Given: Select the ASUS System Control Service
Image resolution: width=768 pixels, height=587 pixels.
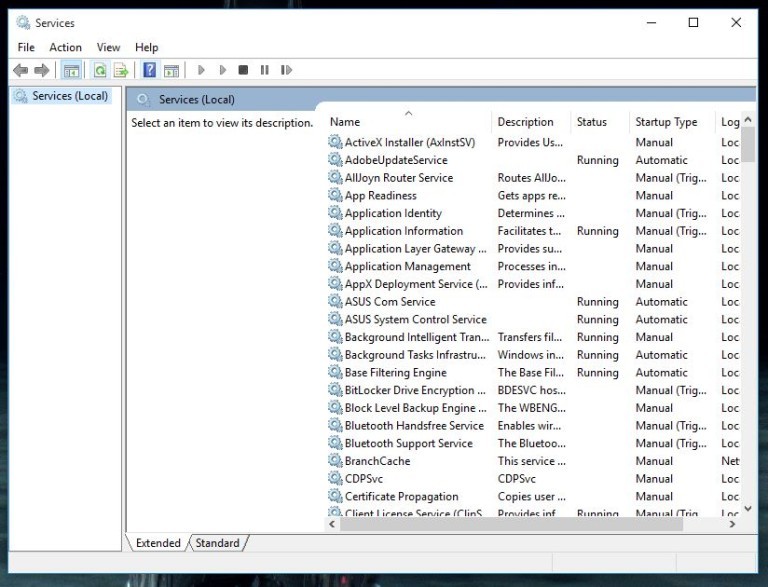Looking at the screenshot, I should (x=533, y=319).
